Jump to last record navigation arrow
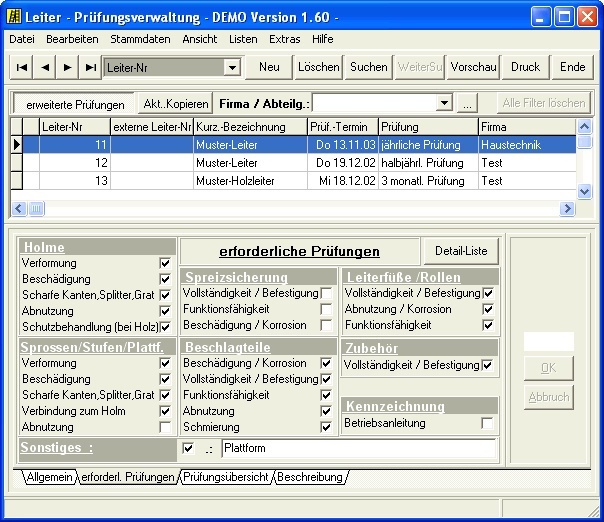The image size is (604, 522). [x=90, y=67]
